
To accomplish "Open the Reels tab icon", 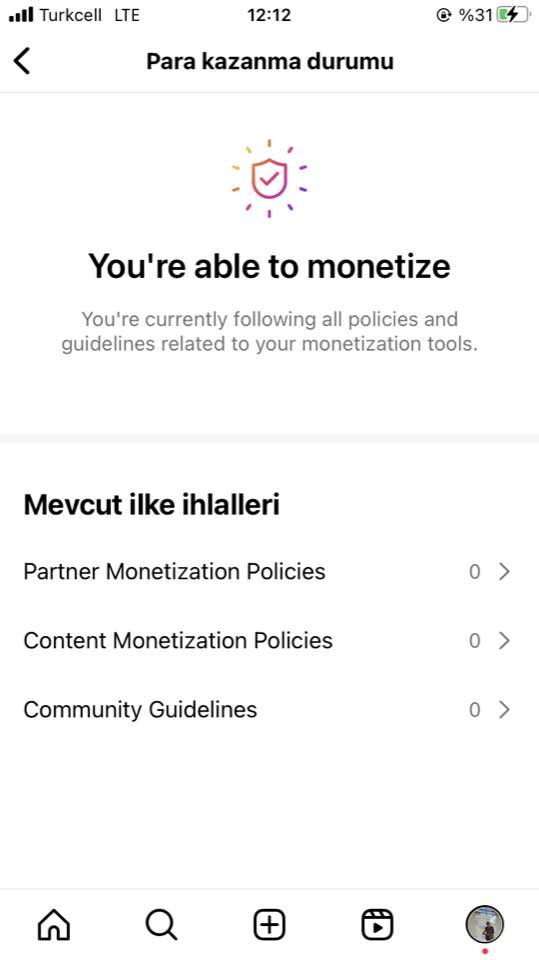I will pyautogui.click(x=377, y=924).
